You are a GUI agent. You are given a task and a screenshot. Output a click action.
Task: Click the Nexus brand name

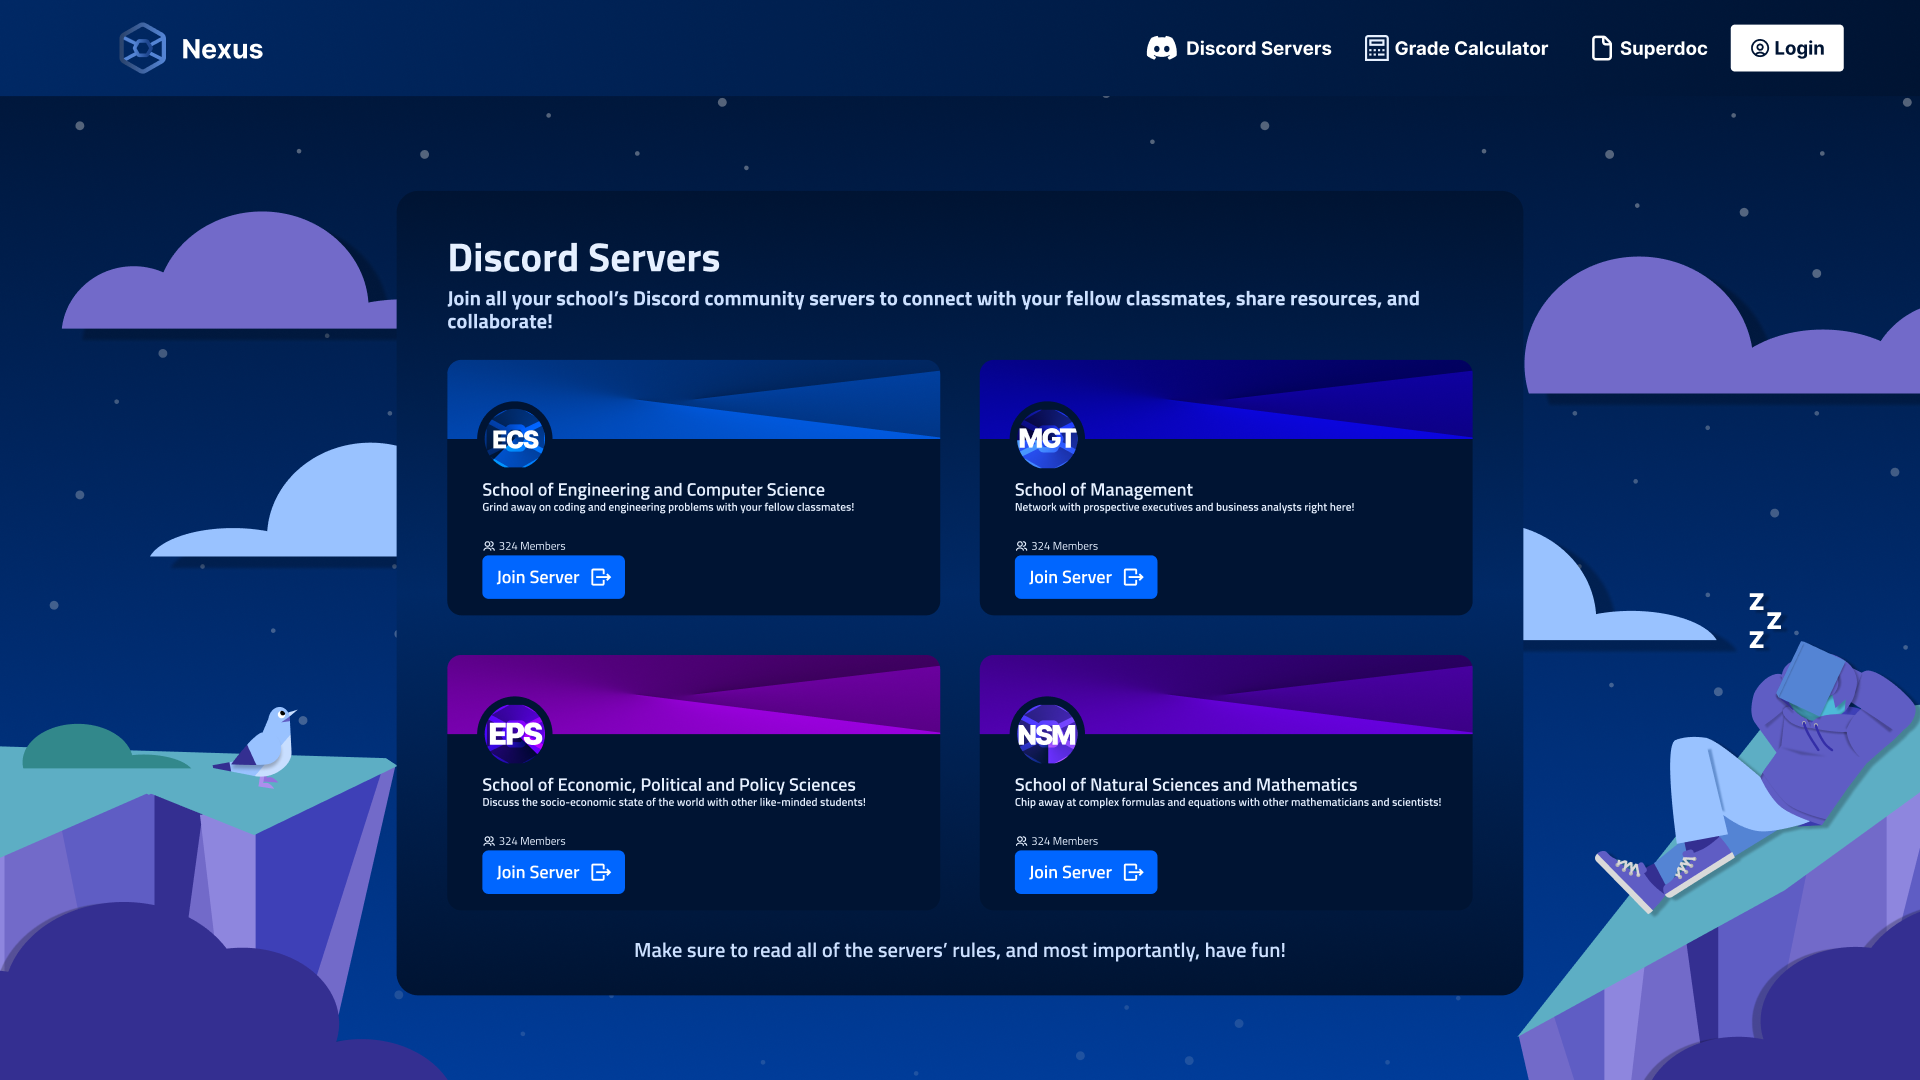(x=222, y=49)
